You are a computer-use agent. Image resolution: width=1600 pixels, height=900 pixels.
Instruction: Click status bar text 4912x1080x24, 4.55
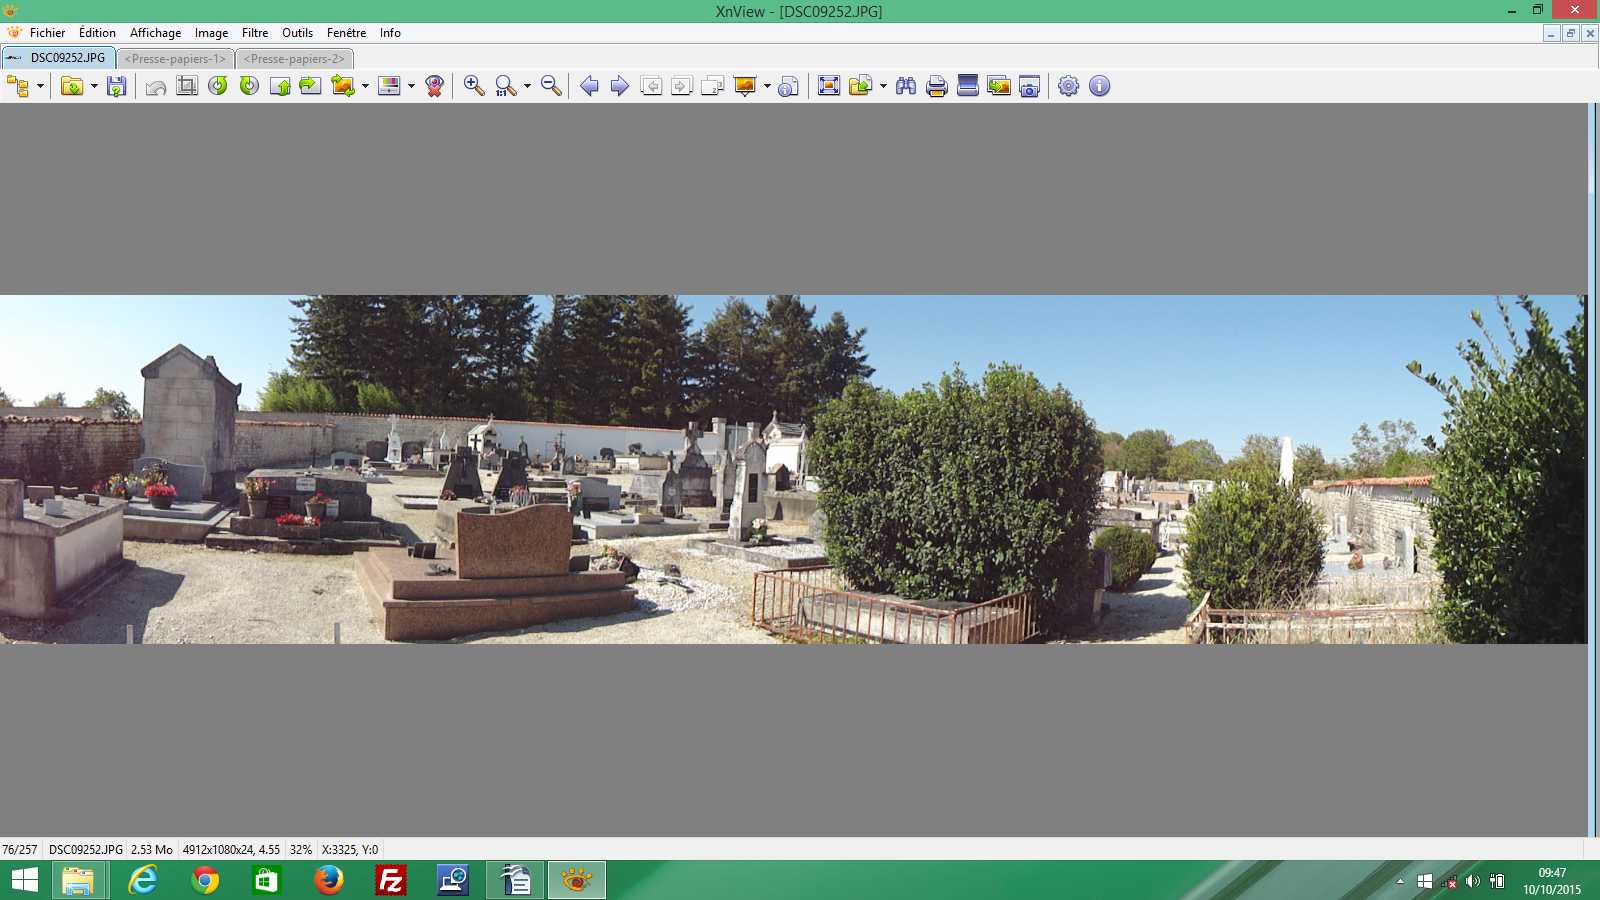tap(231, 850)
